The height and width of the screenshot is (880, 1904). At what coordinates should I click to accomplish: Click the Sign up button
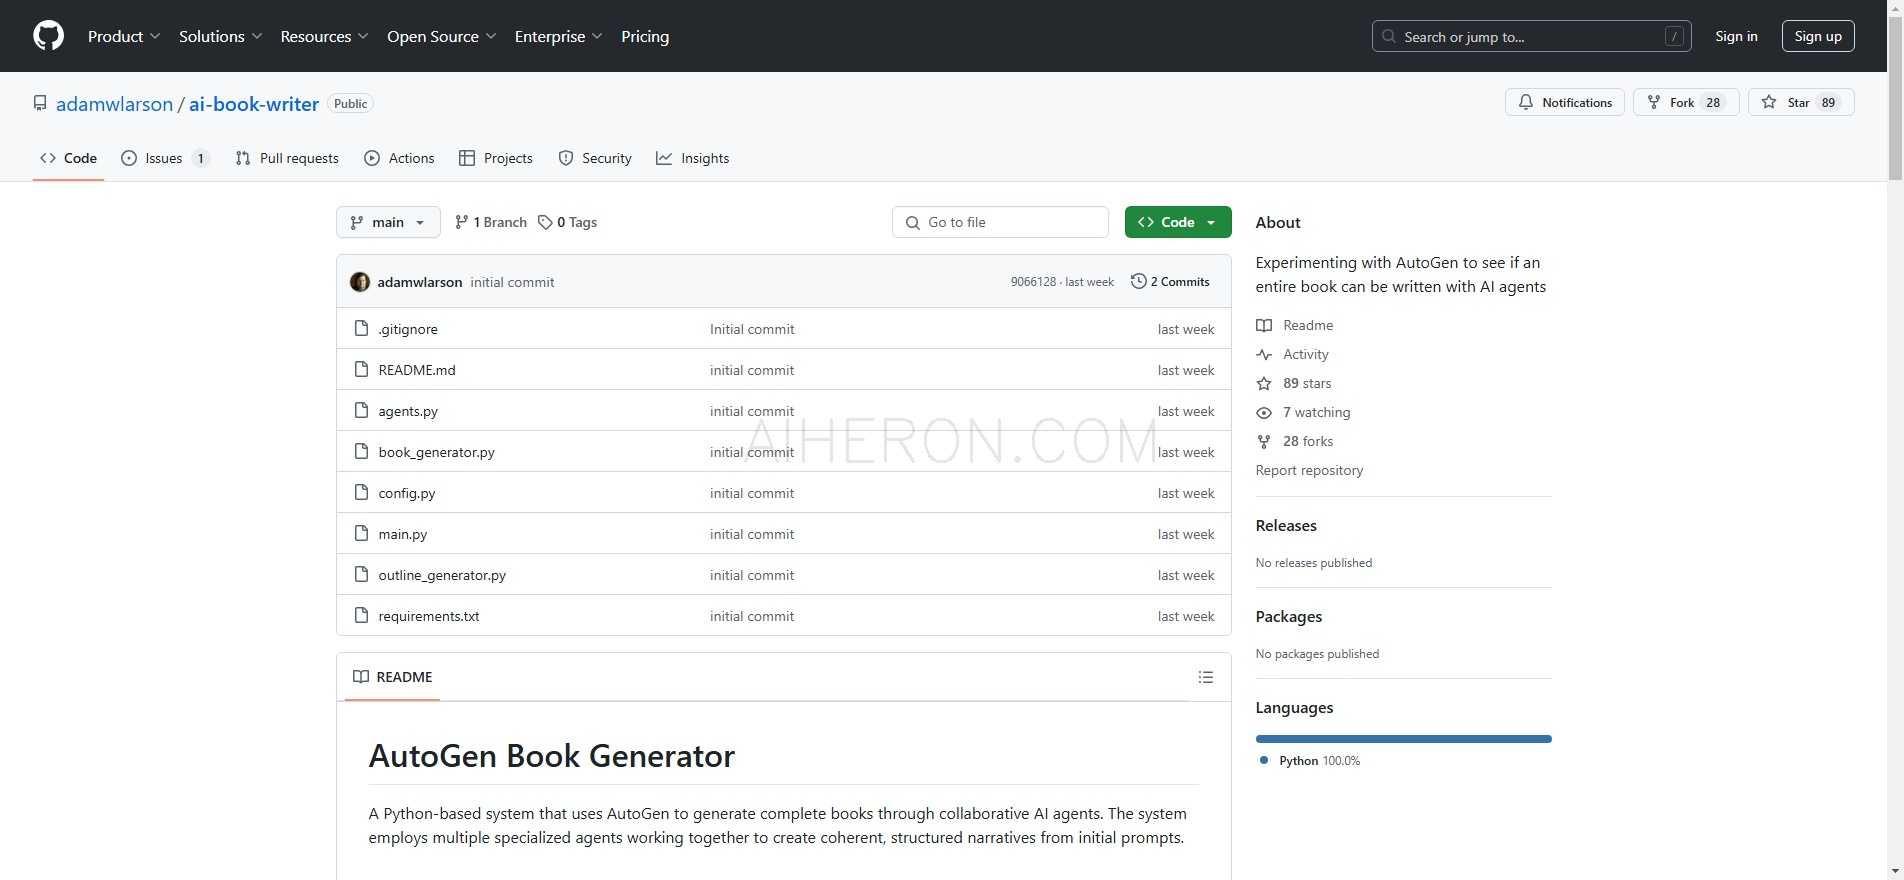pyautogui.click(x=1818, y=36)
